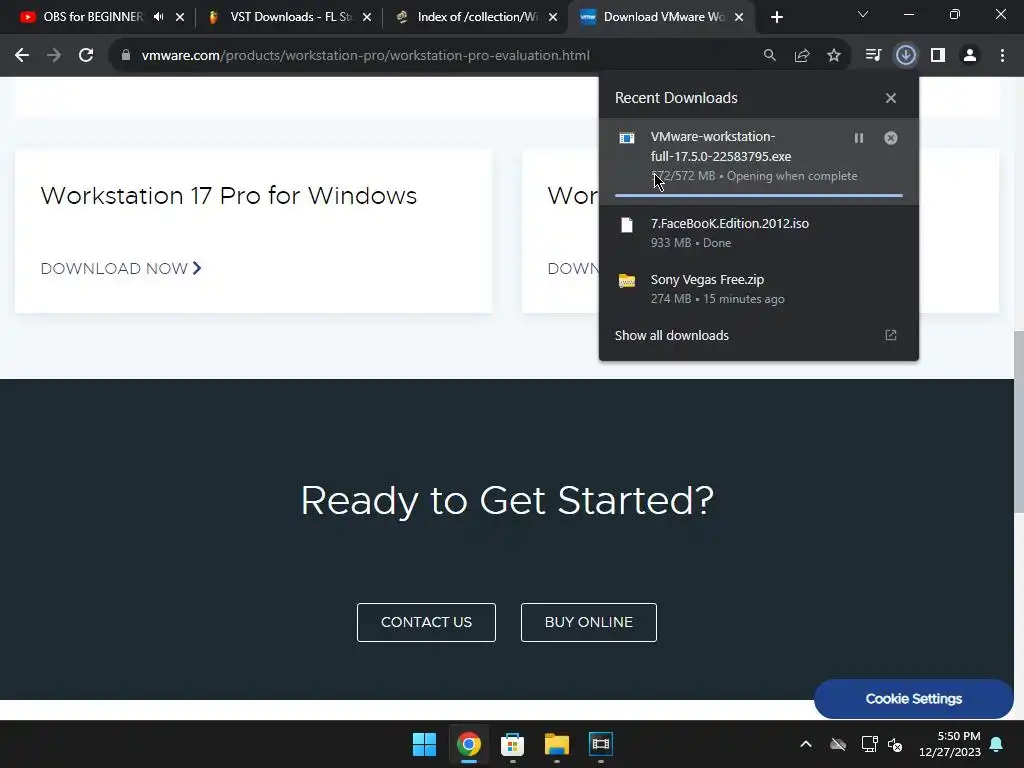
Task: Close the Recent Downloads popup
Action: (x=891, y=98)
